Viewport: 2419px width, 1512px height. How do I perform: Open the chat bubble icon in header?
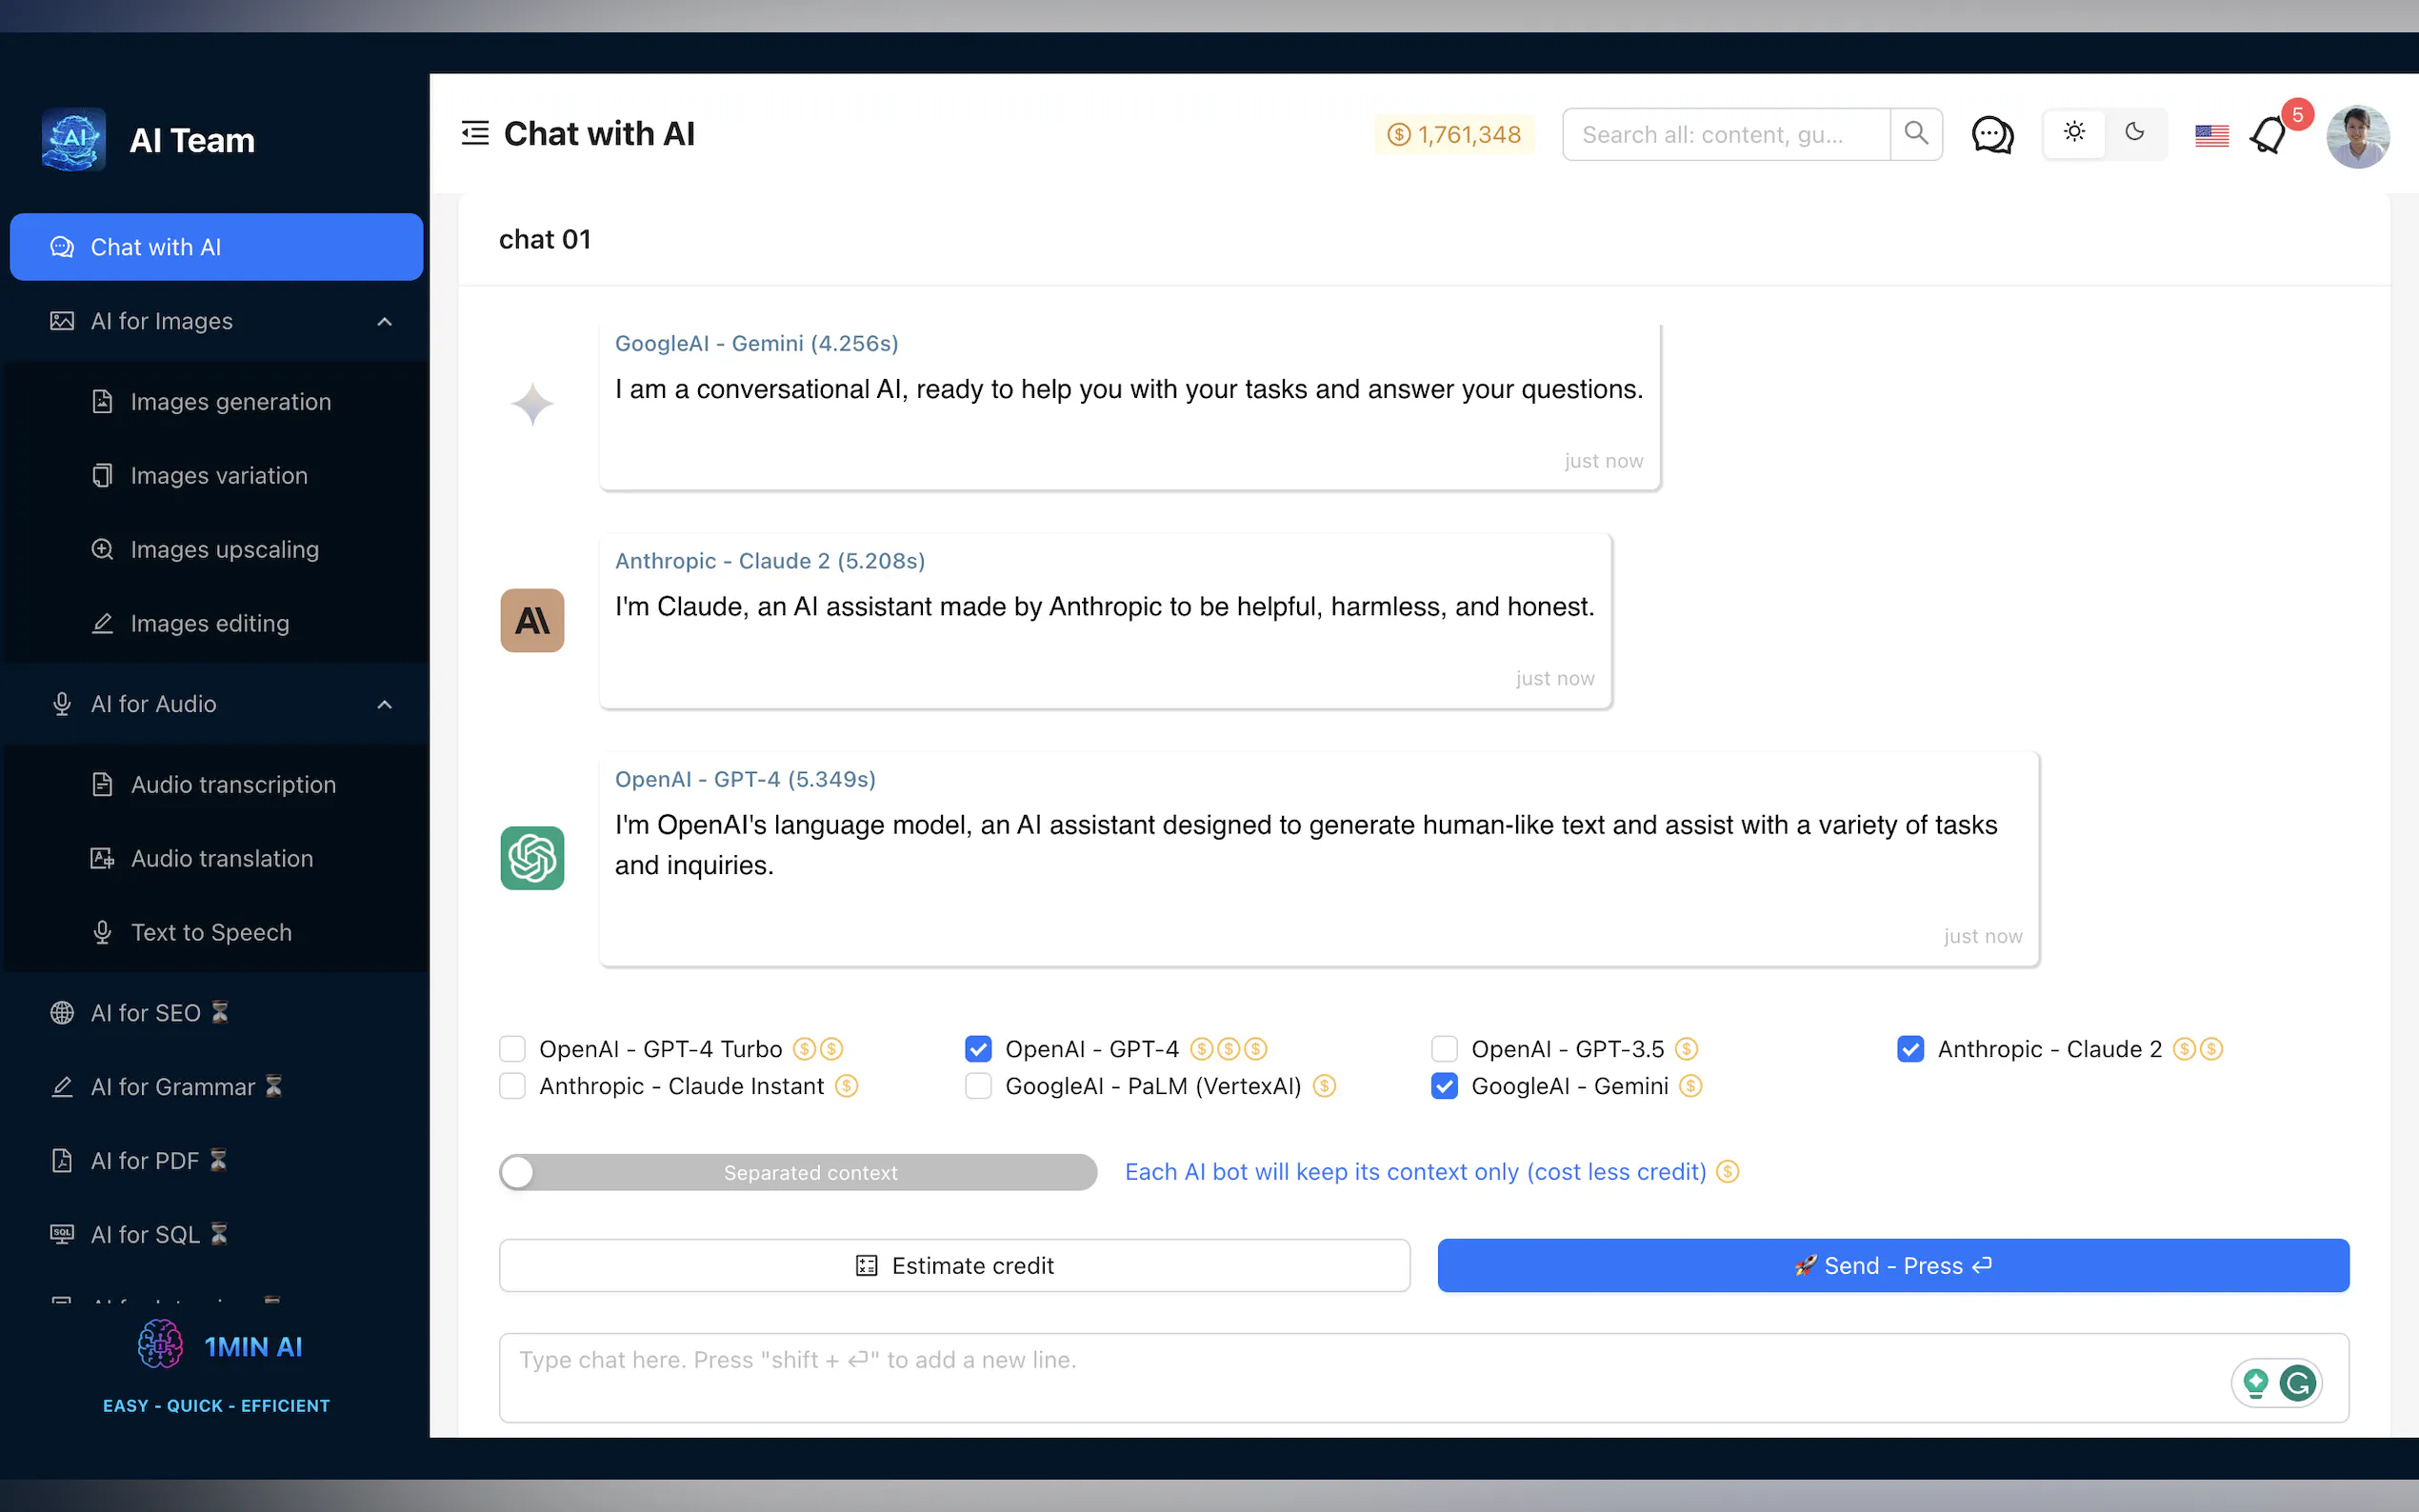1991,134
